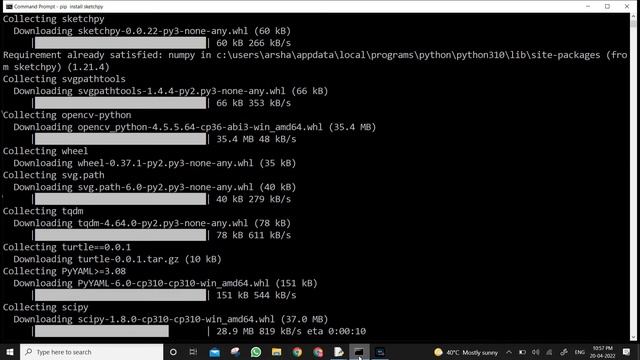
Task: Click 'Requirement already satisfied: numpy' line
Action: (x=315, y=55)
